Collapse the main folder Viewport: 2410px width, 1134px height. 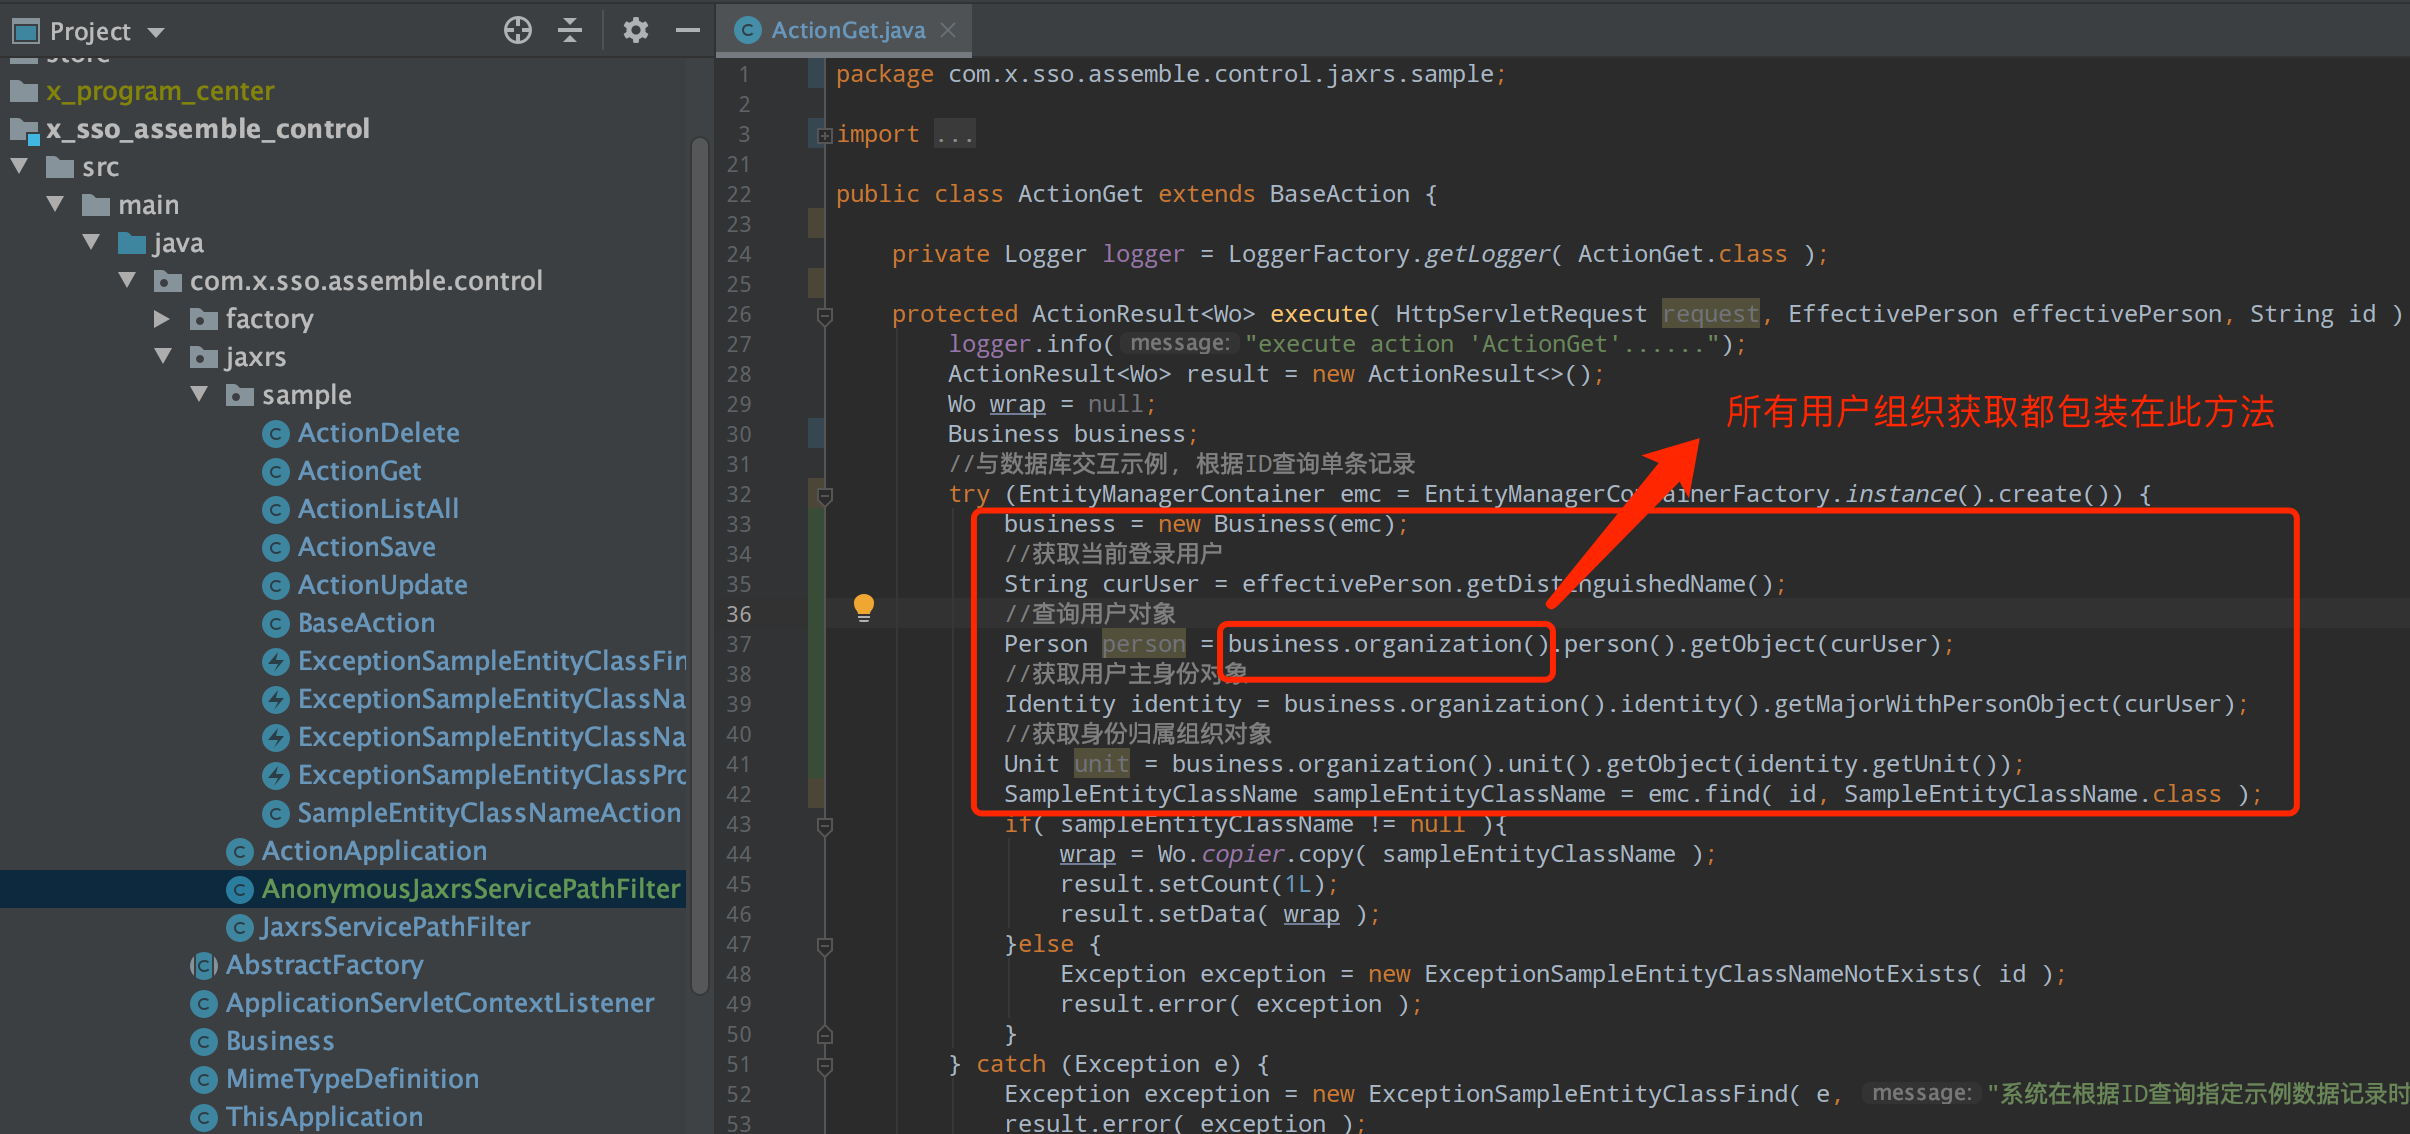point(55,204)
